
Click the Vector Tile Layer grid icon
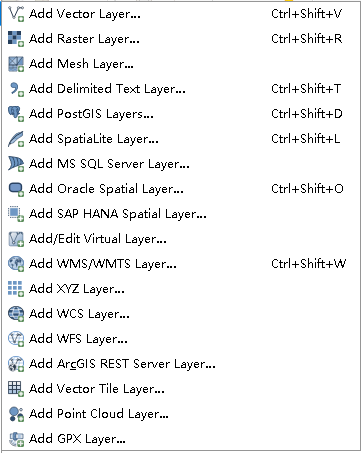(x=16, y=389)
